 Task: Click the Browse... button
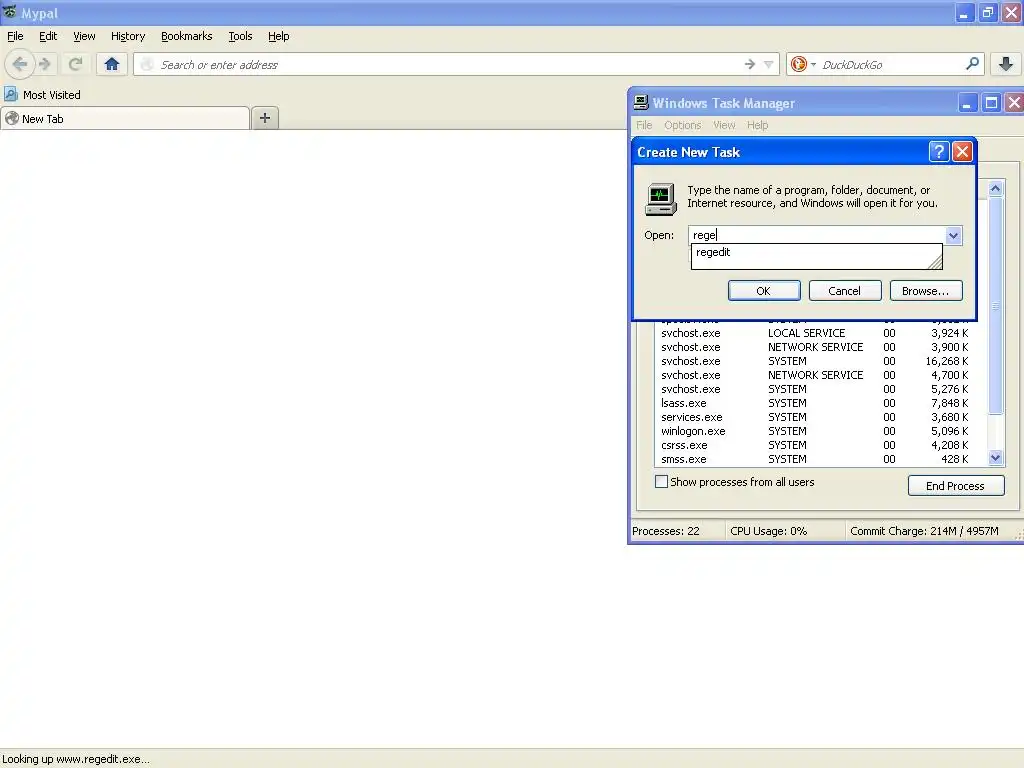[926, 291]
